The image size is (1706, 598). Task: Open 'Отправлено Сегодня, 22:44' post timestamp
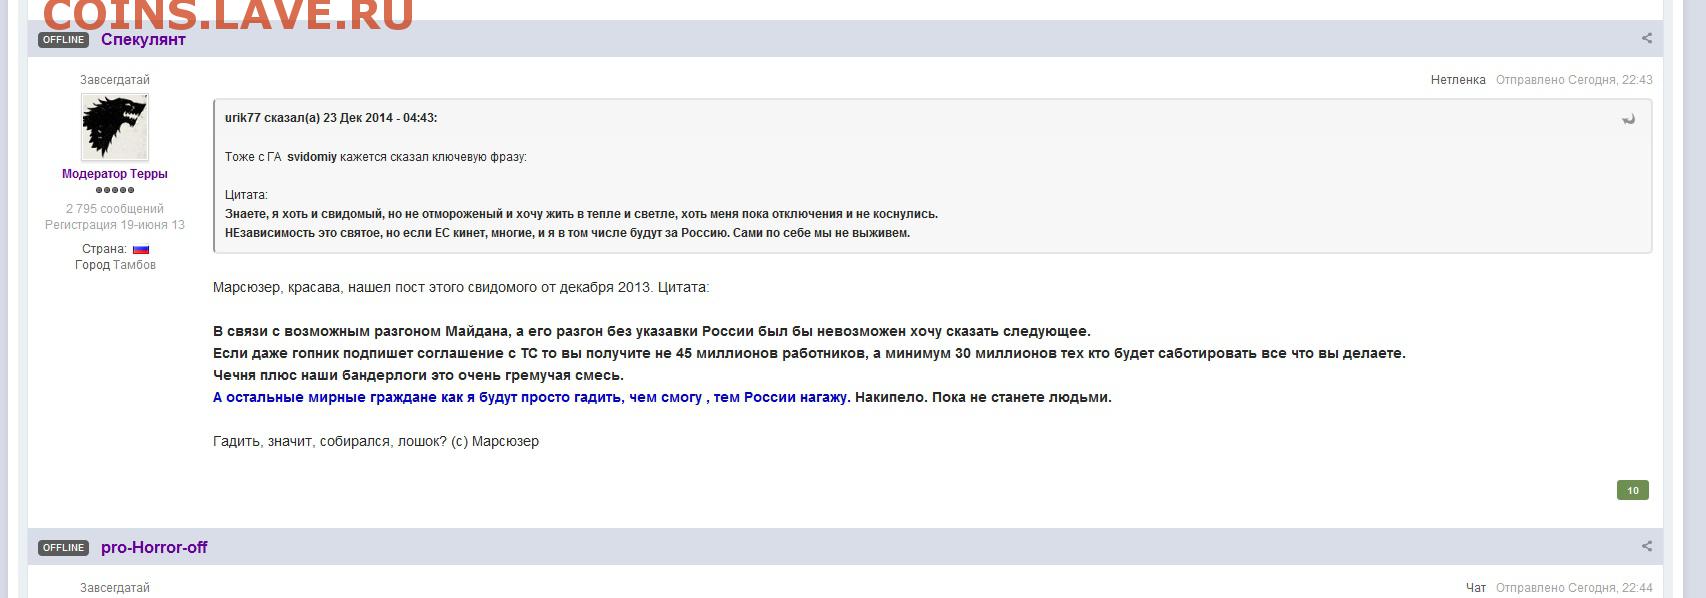(1574, 588)
